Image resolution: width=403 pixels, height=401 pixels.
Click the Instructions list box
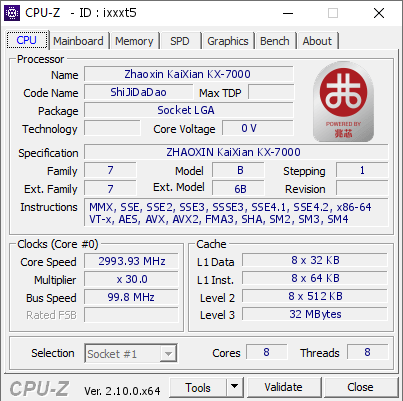pyautogui.click(x=236, y=213)
